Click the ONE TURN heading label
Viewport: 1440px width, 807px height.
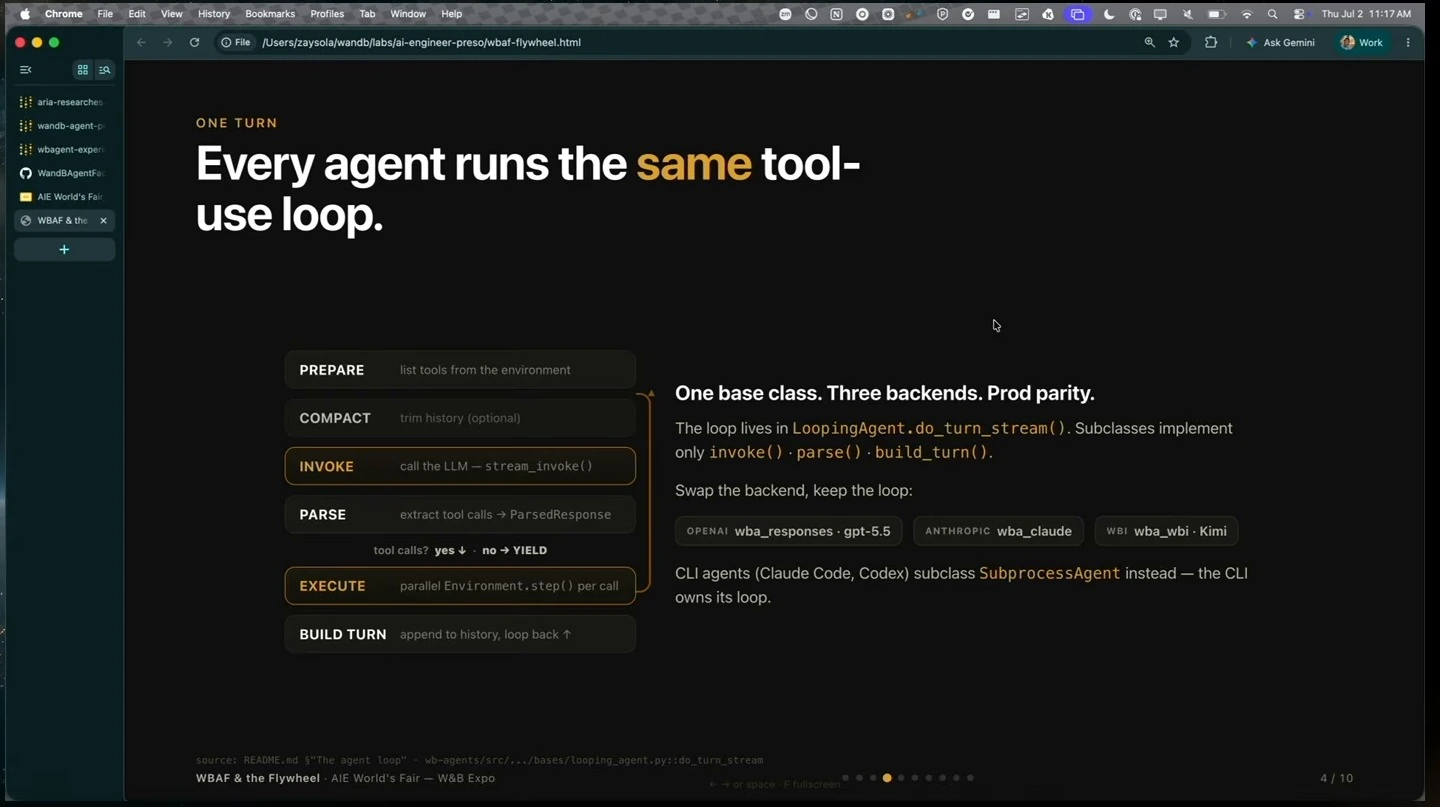pyautogui.click(x=237, y=123)
